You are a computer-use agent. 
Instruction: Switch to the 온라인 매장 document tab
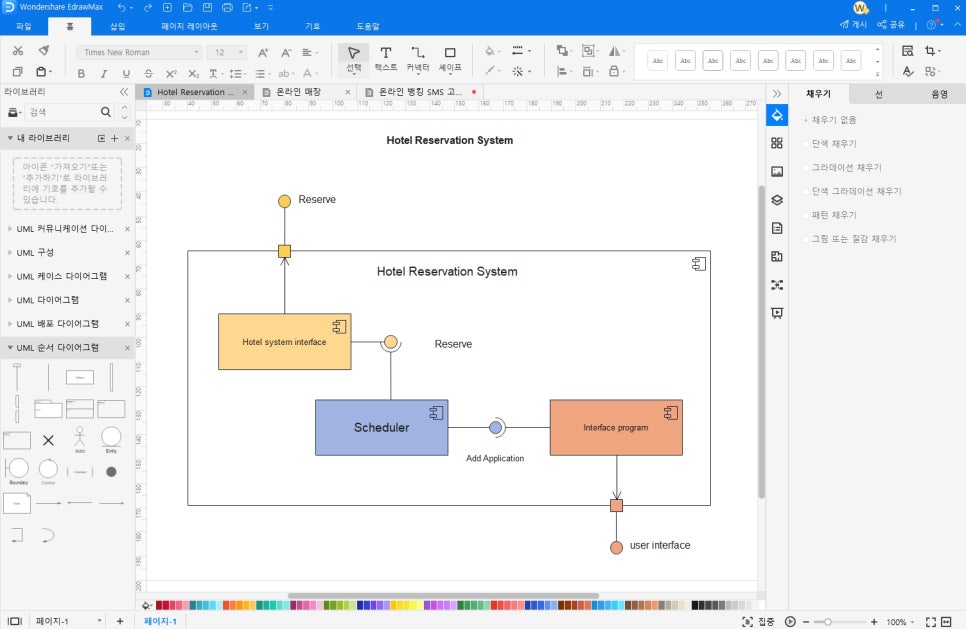(x=298, y=92)
